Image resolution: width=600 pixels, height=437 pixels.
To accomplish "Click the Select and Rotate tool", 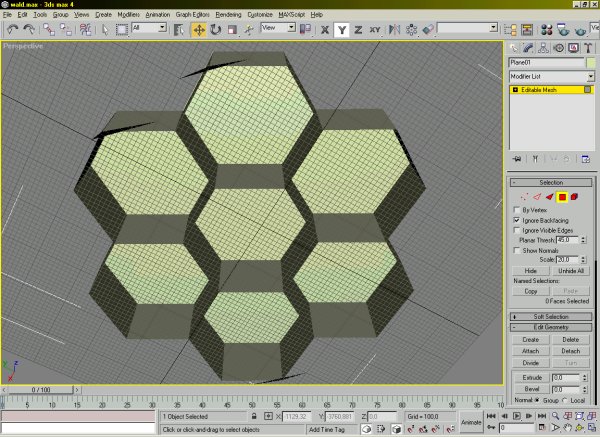I will [x=216, y=29].
